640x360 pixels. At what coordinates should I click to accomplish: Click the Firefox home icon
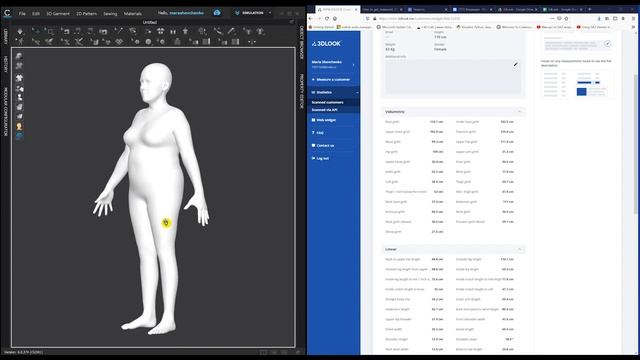[x=335, y=18]
